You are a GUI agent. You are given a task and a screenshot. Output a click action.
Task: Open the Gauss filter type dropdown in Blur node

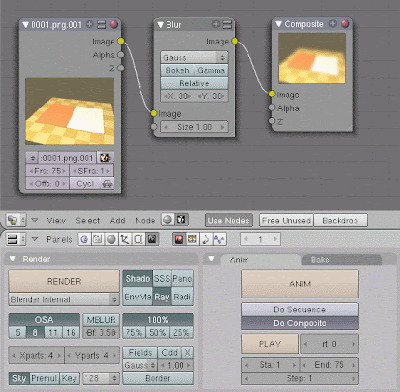[x=194, y=57]
